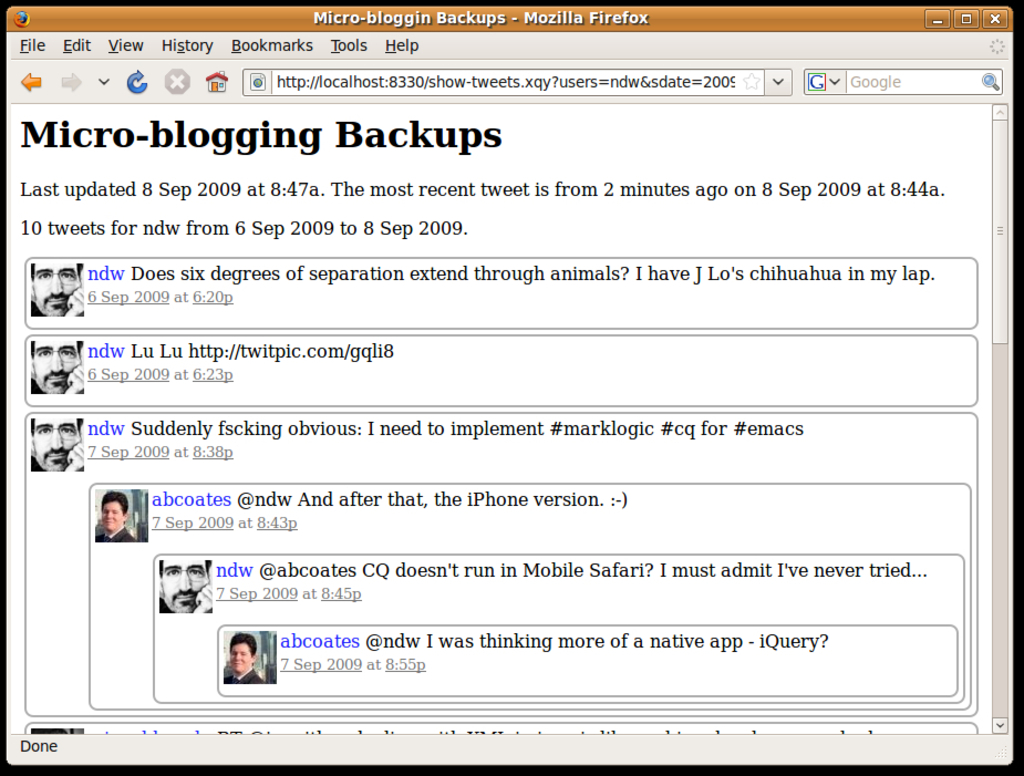Open the Bookmarks menu
Viewport: 1024px width, 776px height.
tap(272, 46)
